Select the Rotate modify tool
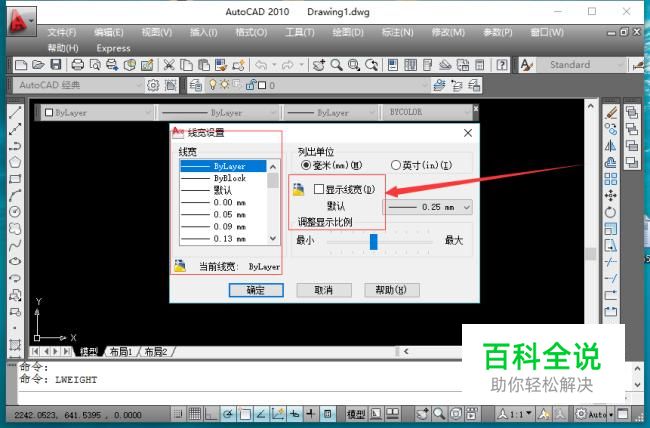The height and width of the screenshot is (428, 650). (x=611, y=212)
